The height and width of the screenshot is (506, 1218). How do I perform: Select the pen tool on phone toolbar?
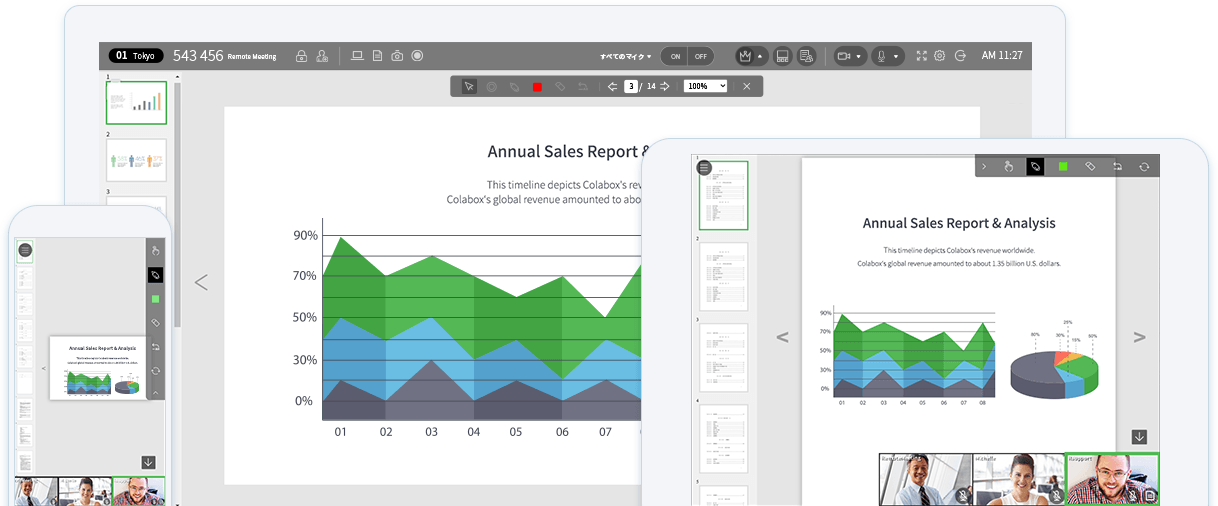(x=155, y=275)
